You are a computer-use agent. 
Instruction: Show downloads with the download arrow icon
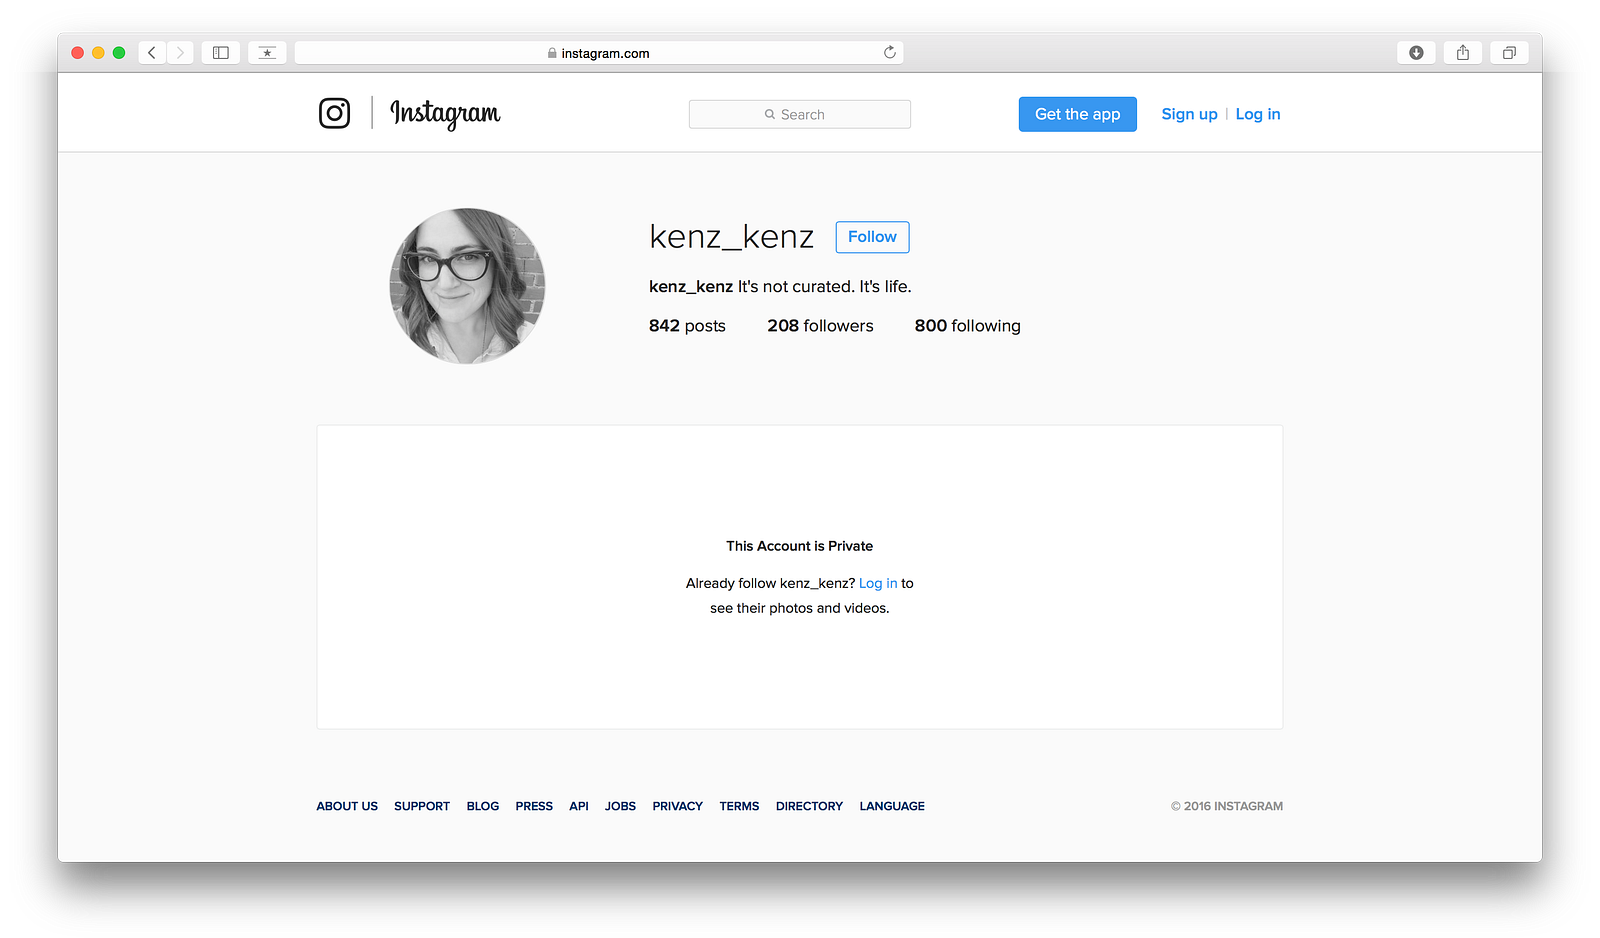1416,53
